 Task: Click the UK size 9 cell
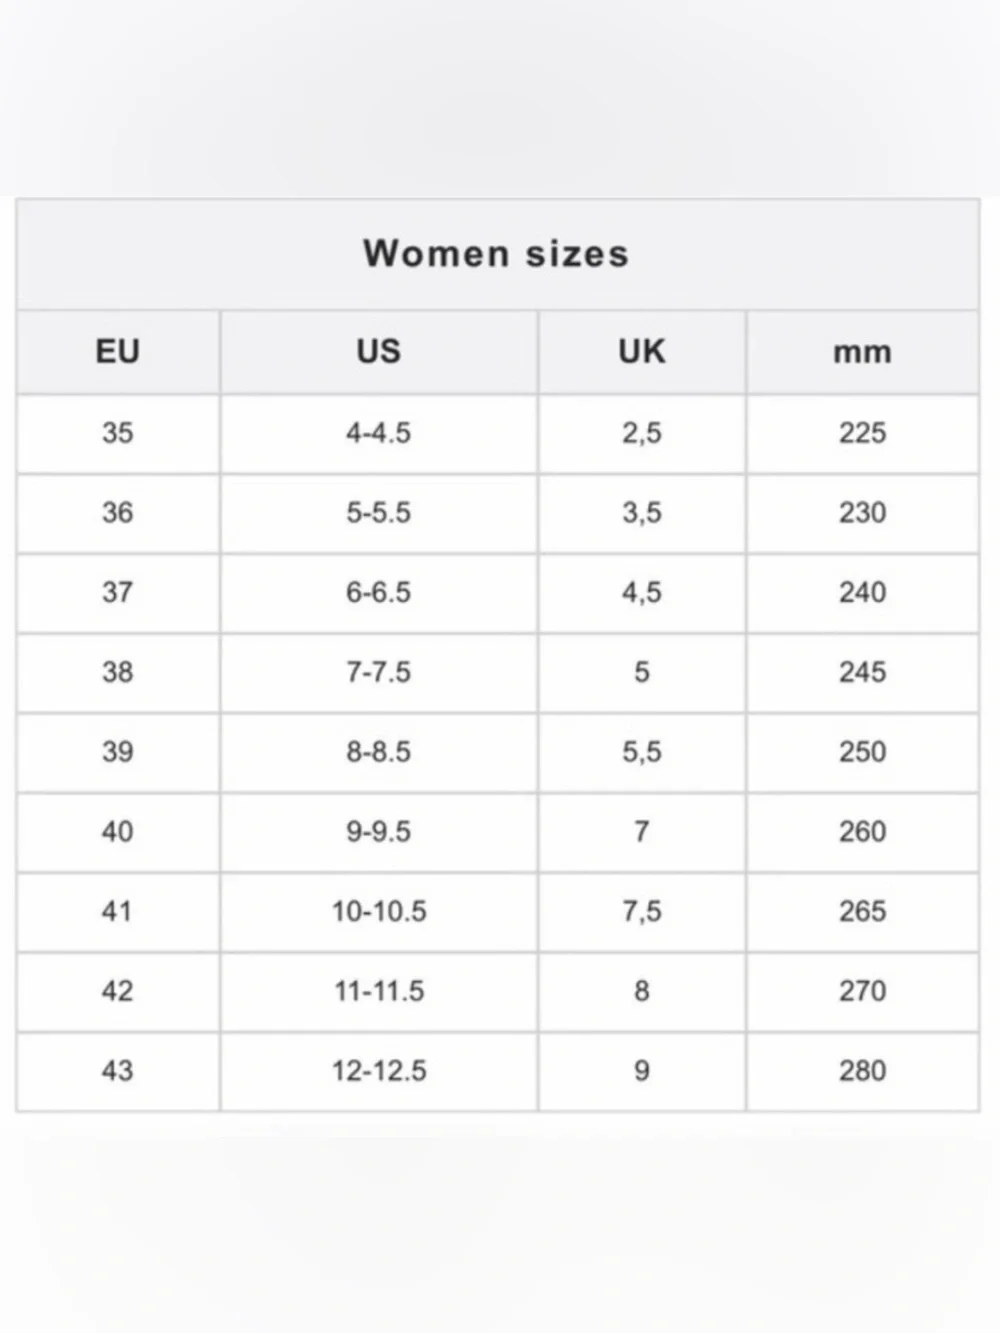[x=642, y=1071]
